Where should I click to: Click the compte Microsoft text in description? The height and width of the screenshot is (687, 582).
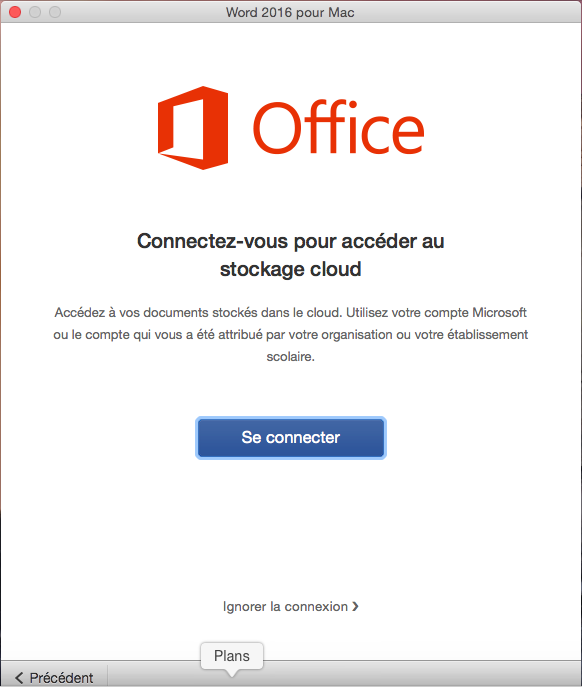coord(475,312)
